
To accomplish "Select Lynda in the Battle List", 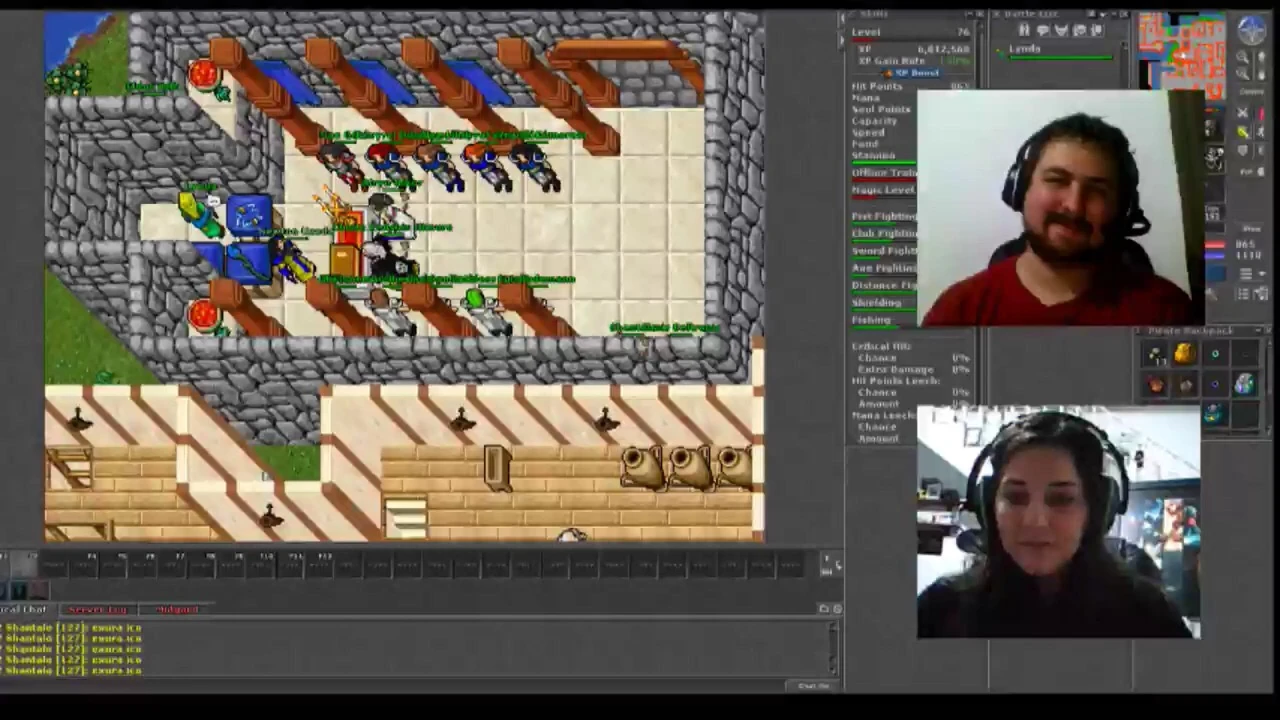I will tap(1056, 51).
